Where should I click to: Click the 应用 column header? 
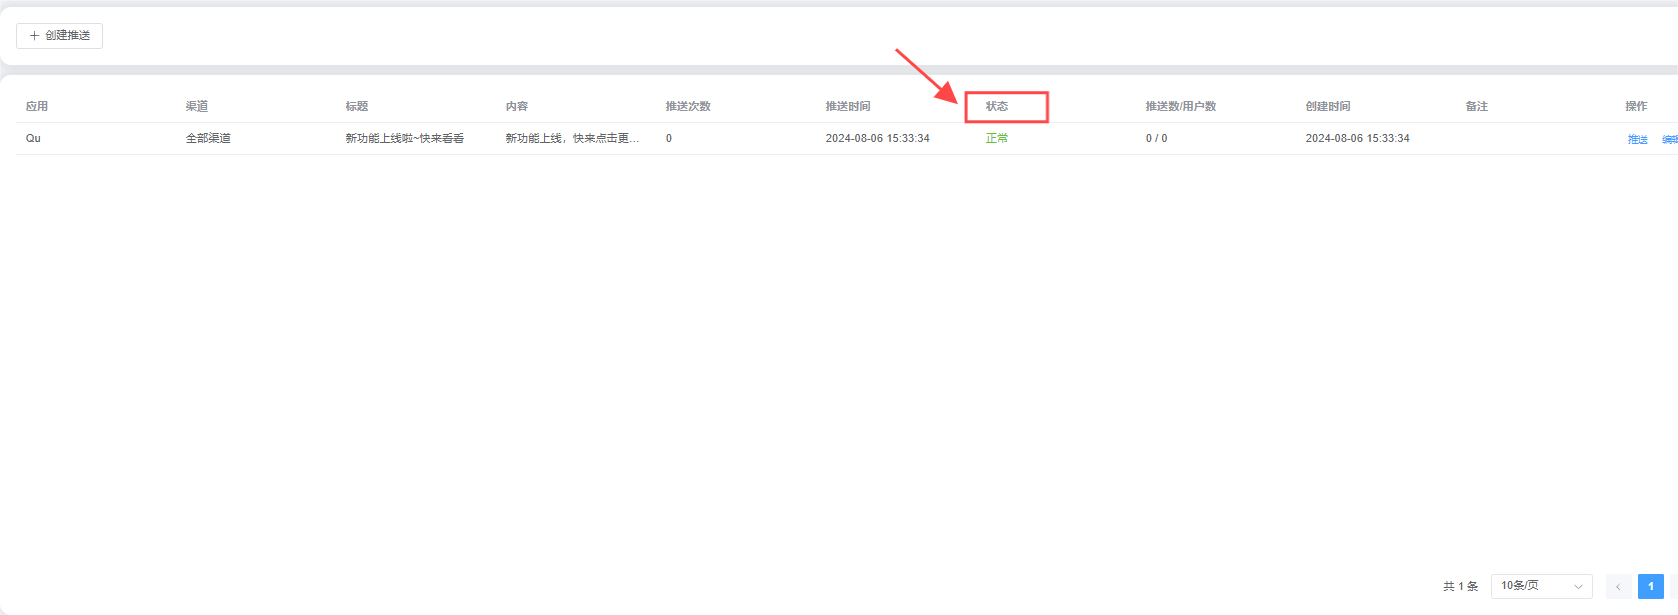pyautogui.click(x=37, y=106)
